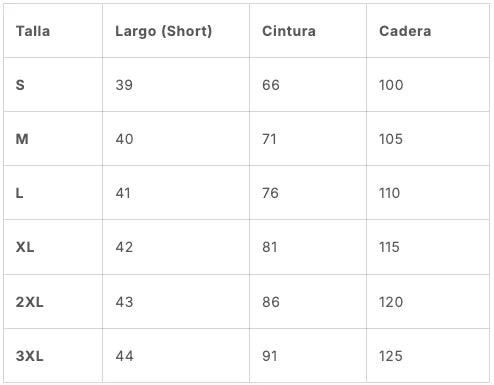Click the waist value 66
Screen dimensions: 494x385
271,85
